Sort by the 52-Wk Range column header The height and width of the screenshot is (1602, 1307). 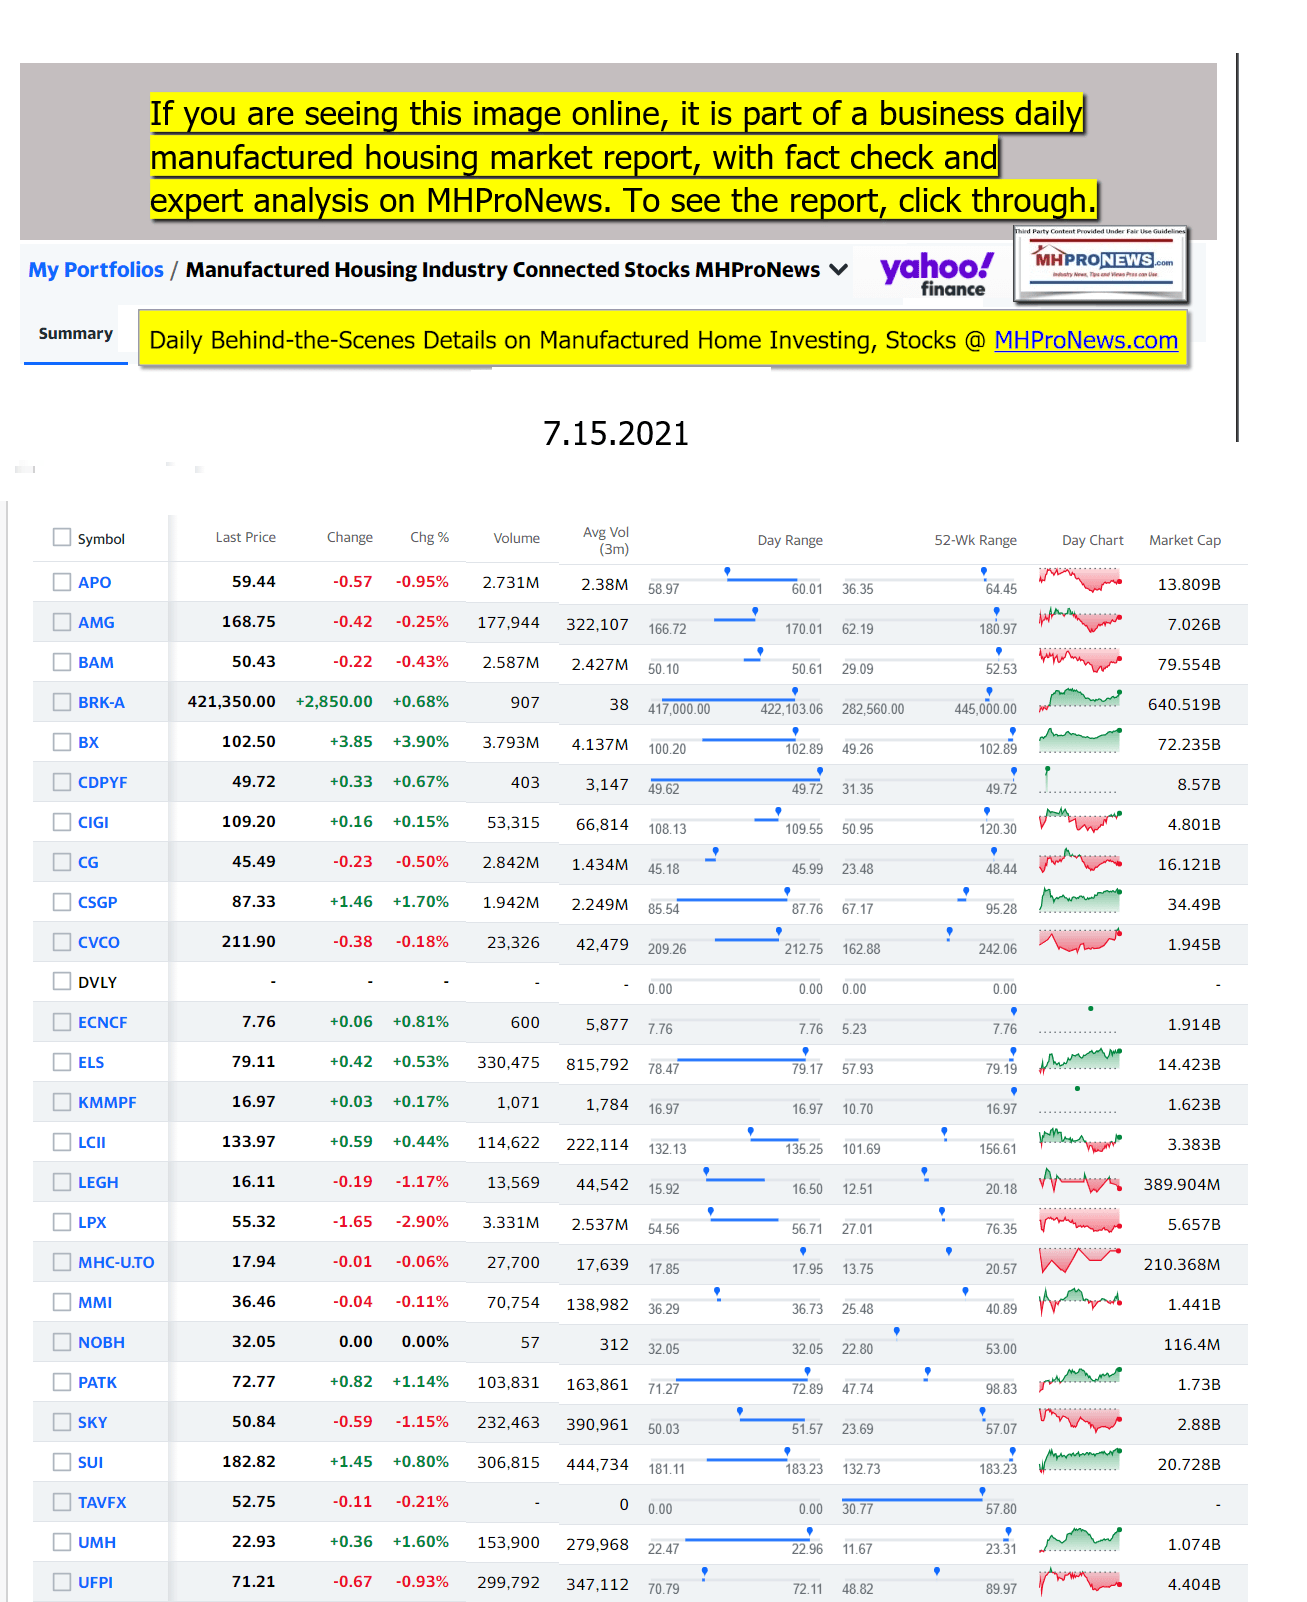pos(975,540)
